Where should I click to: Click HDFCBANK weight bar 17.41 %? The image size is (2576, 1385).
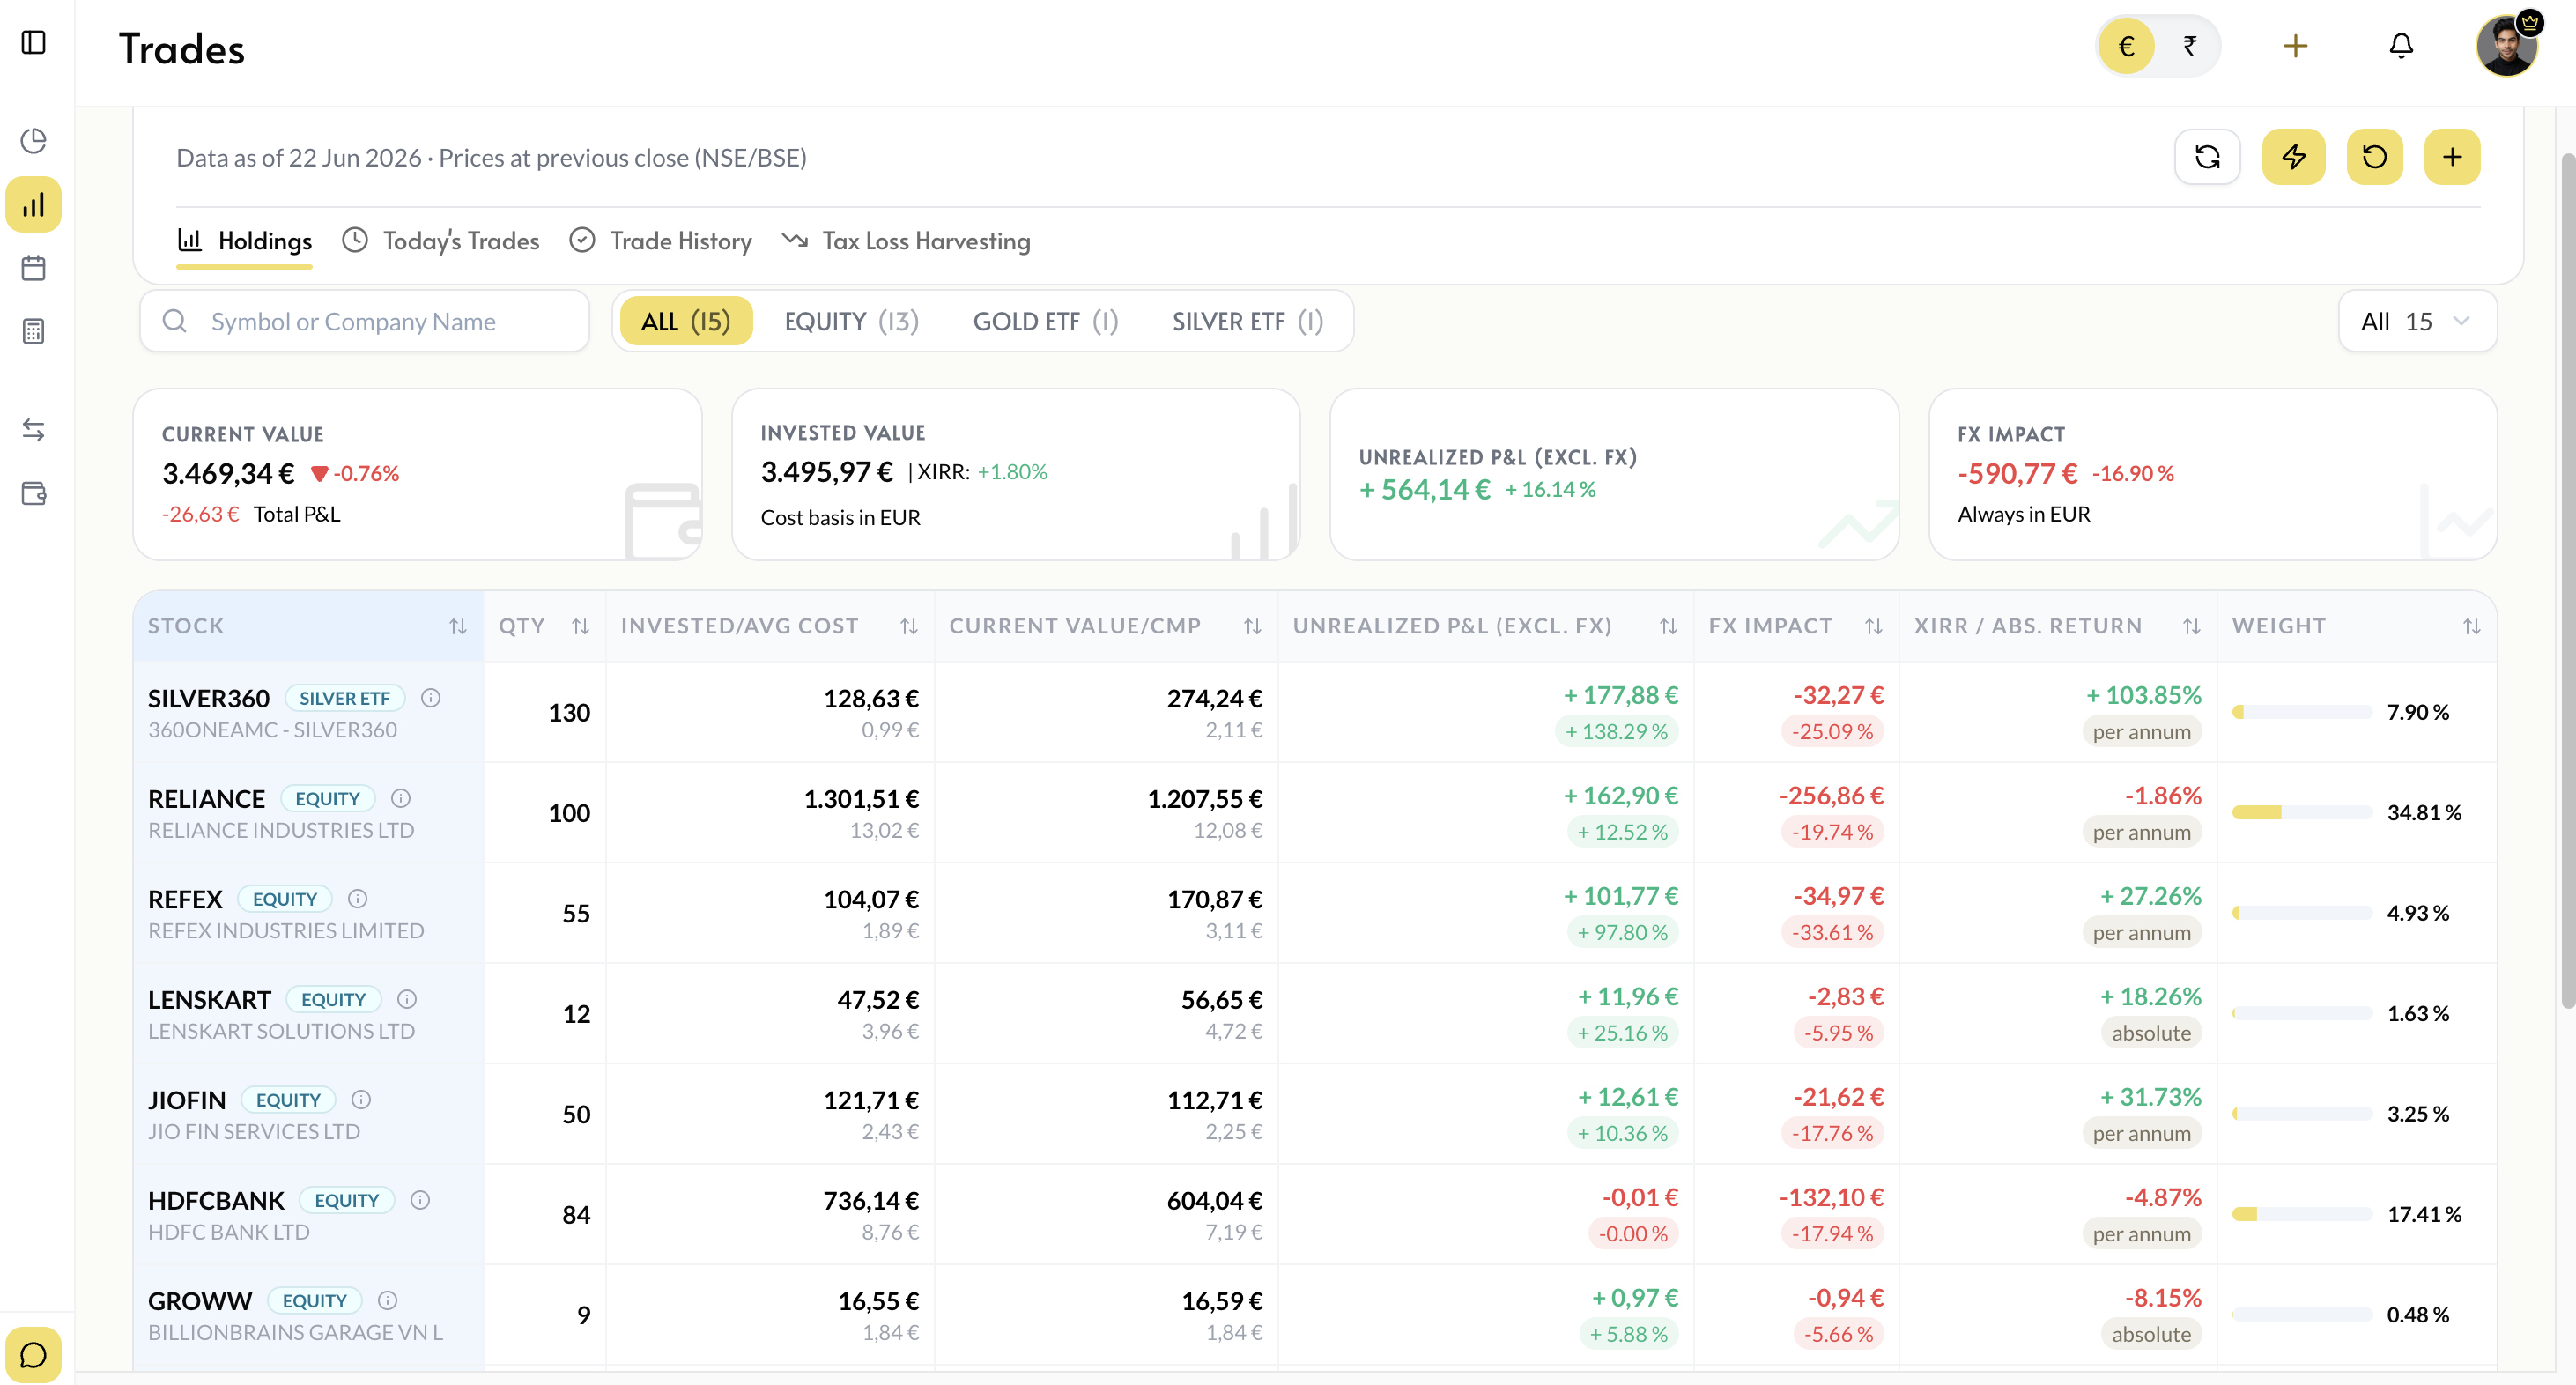click(x=2302, y=1214)
